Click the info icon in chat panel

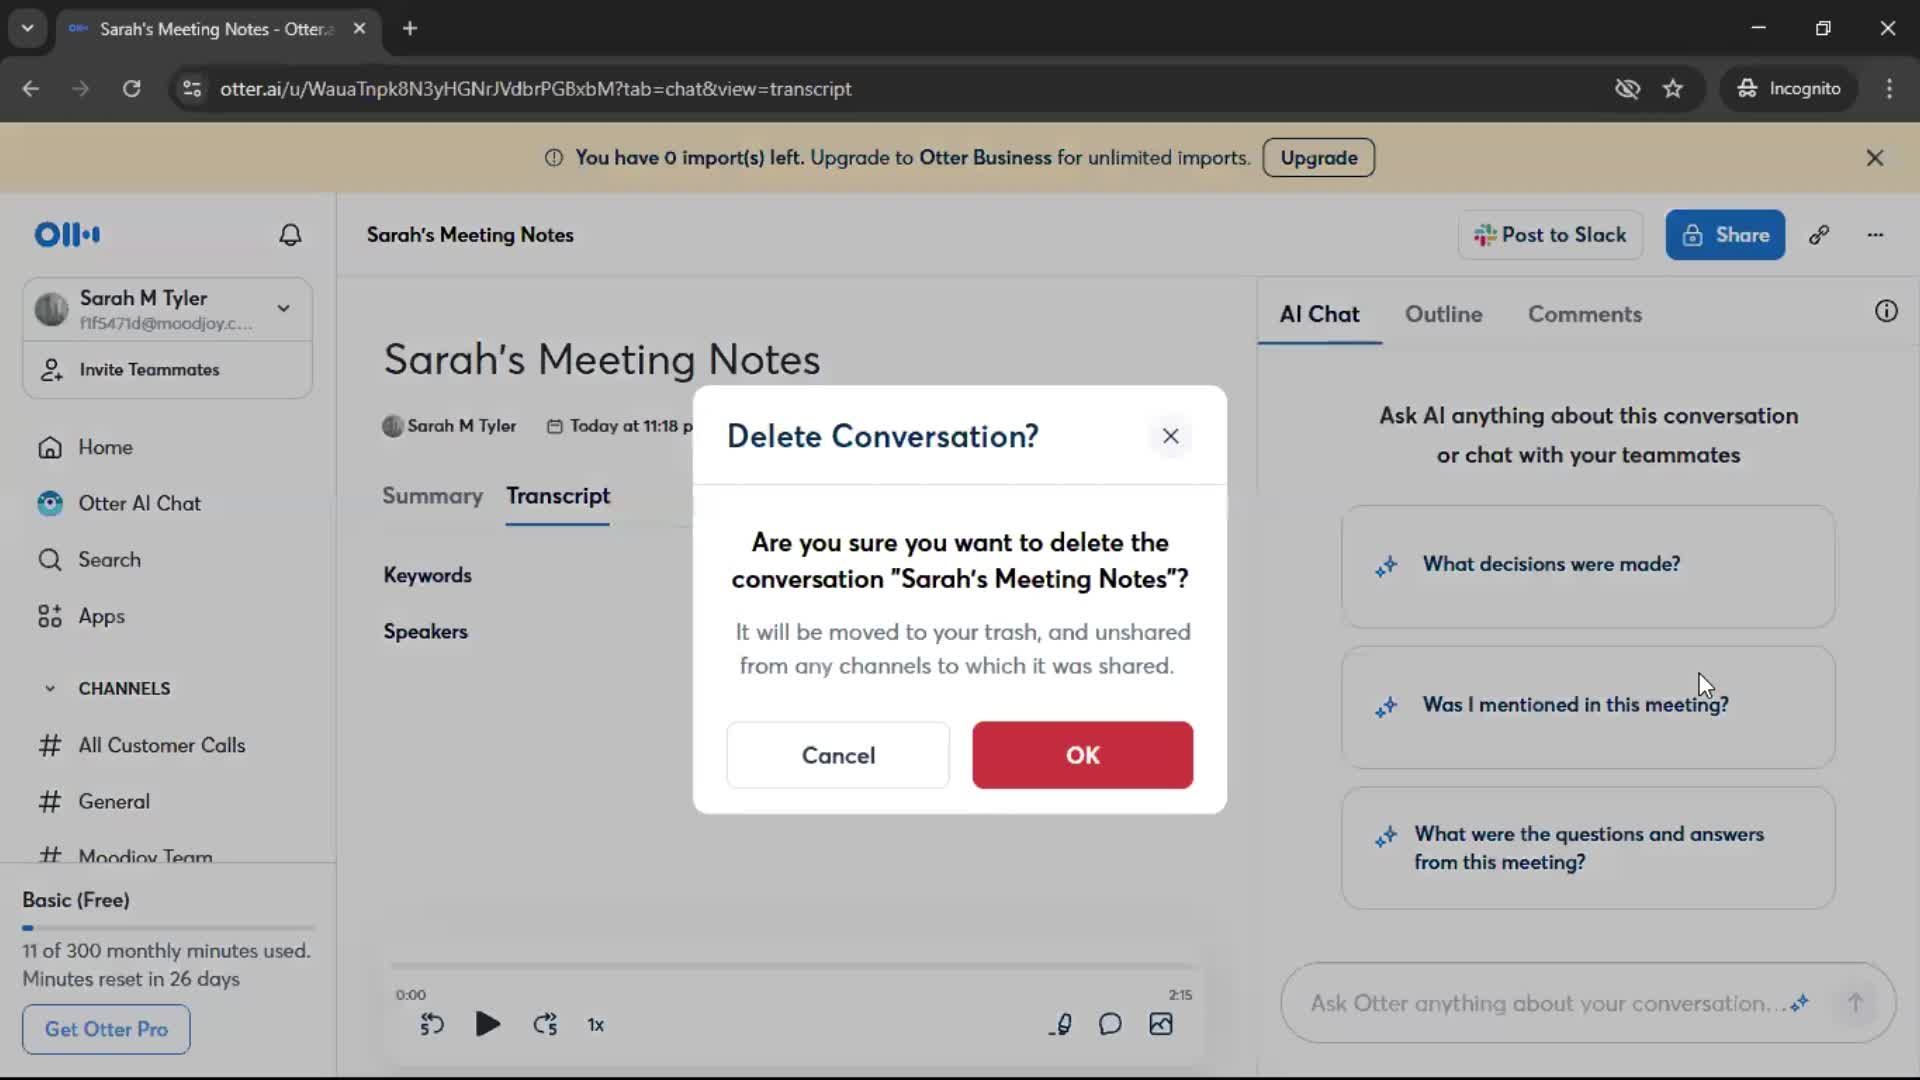click(x=1886, y=311)
